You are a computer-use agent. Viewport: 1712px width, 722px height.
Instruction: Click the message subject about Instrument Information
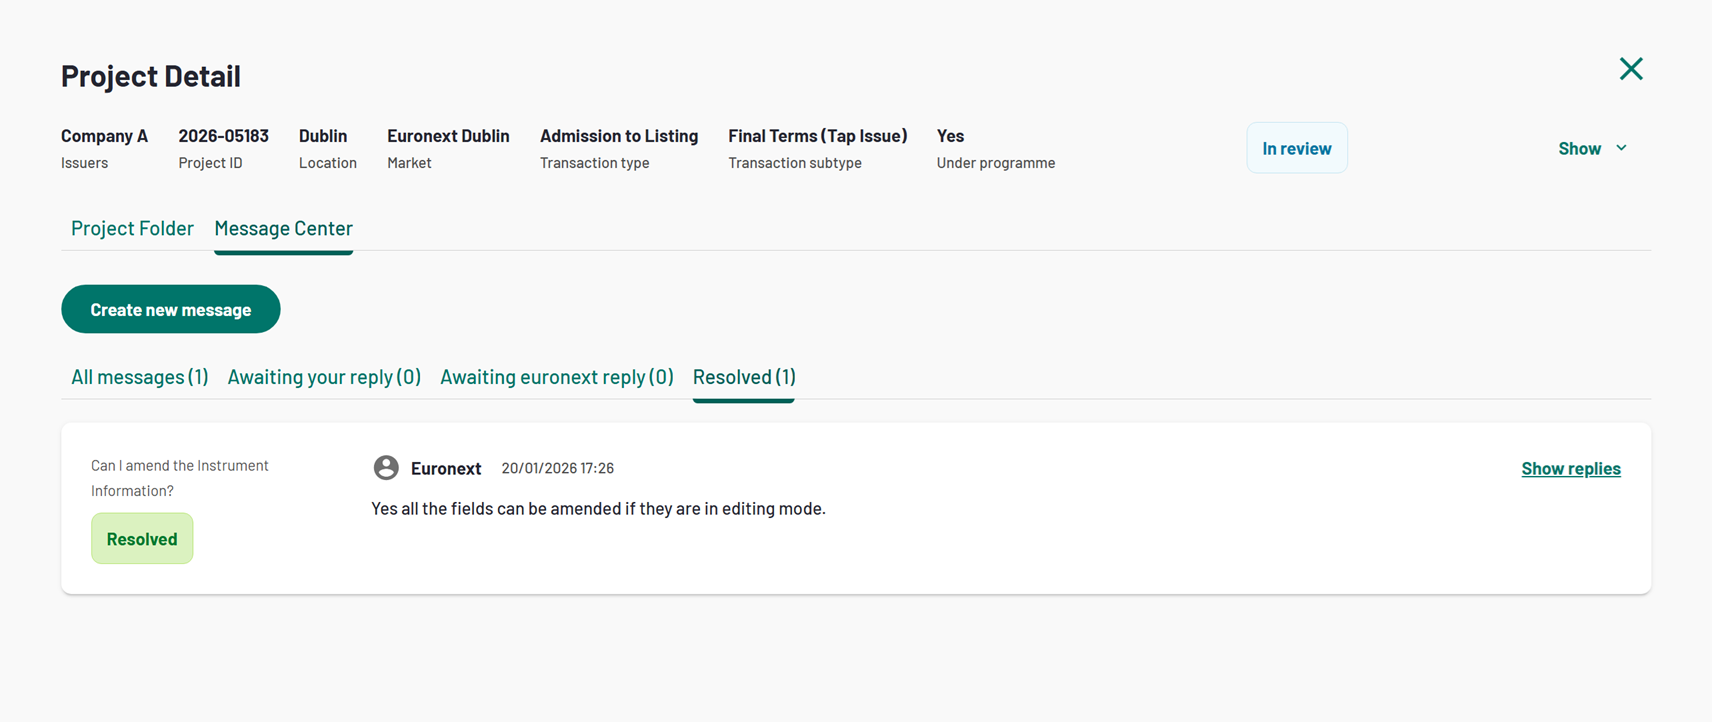click(179, 478)
